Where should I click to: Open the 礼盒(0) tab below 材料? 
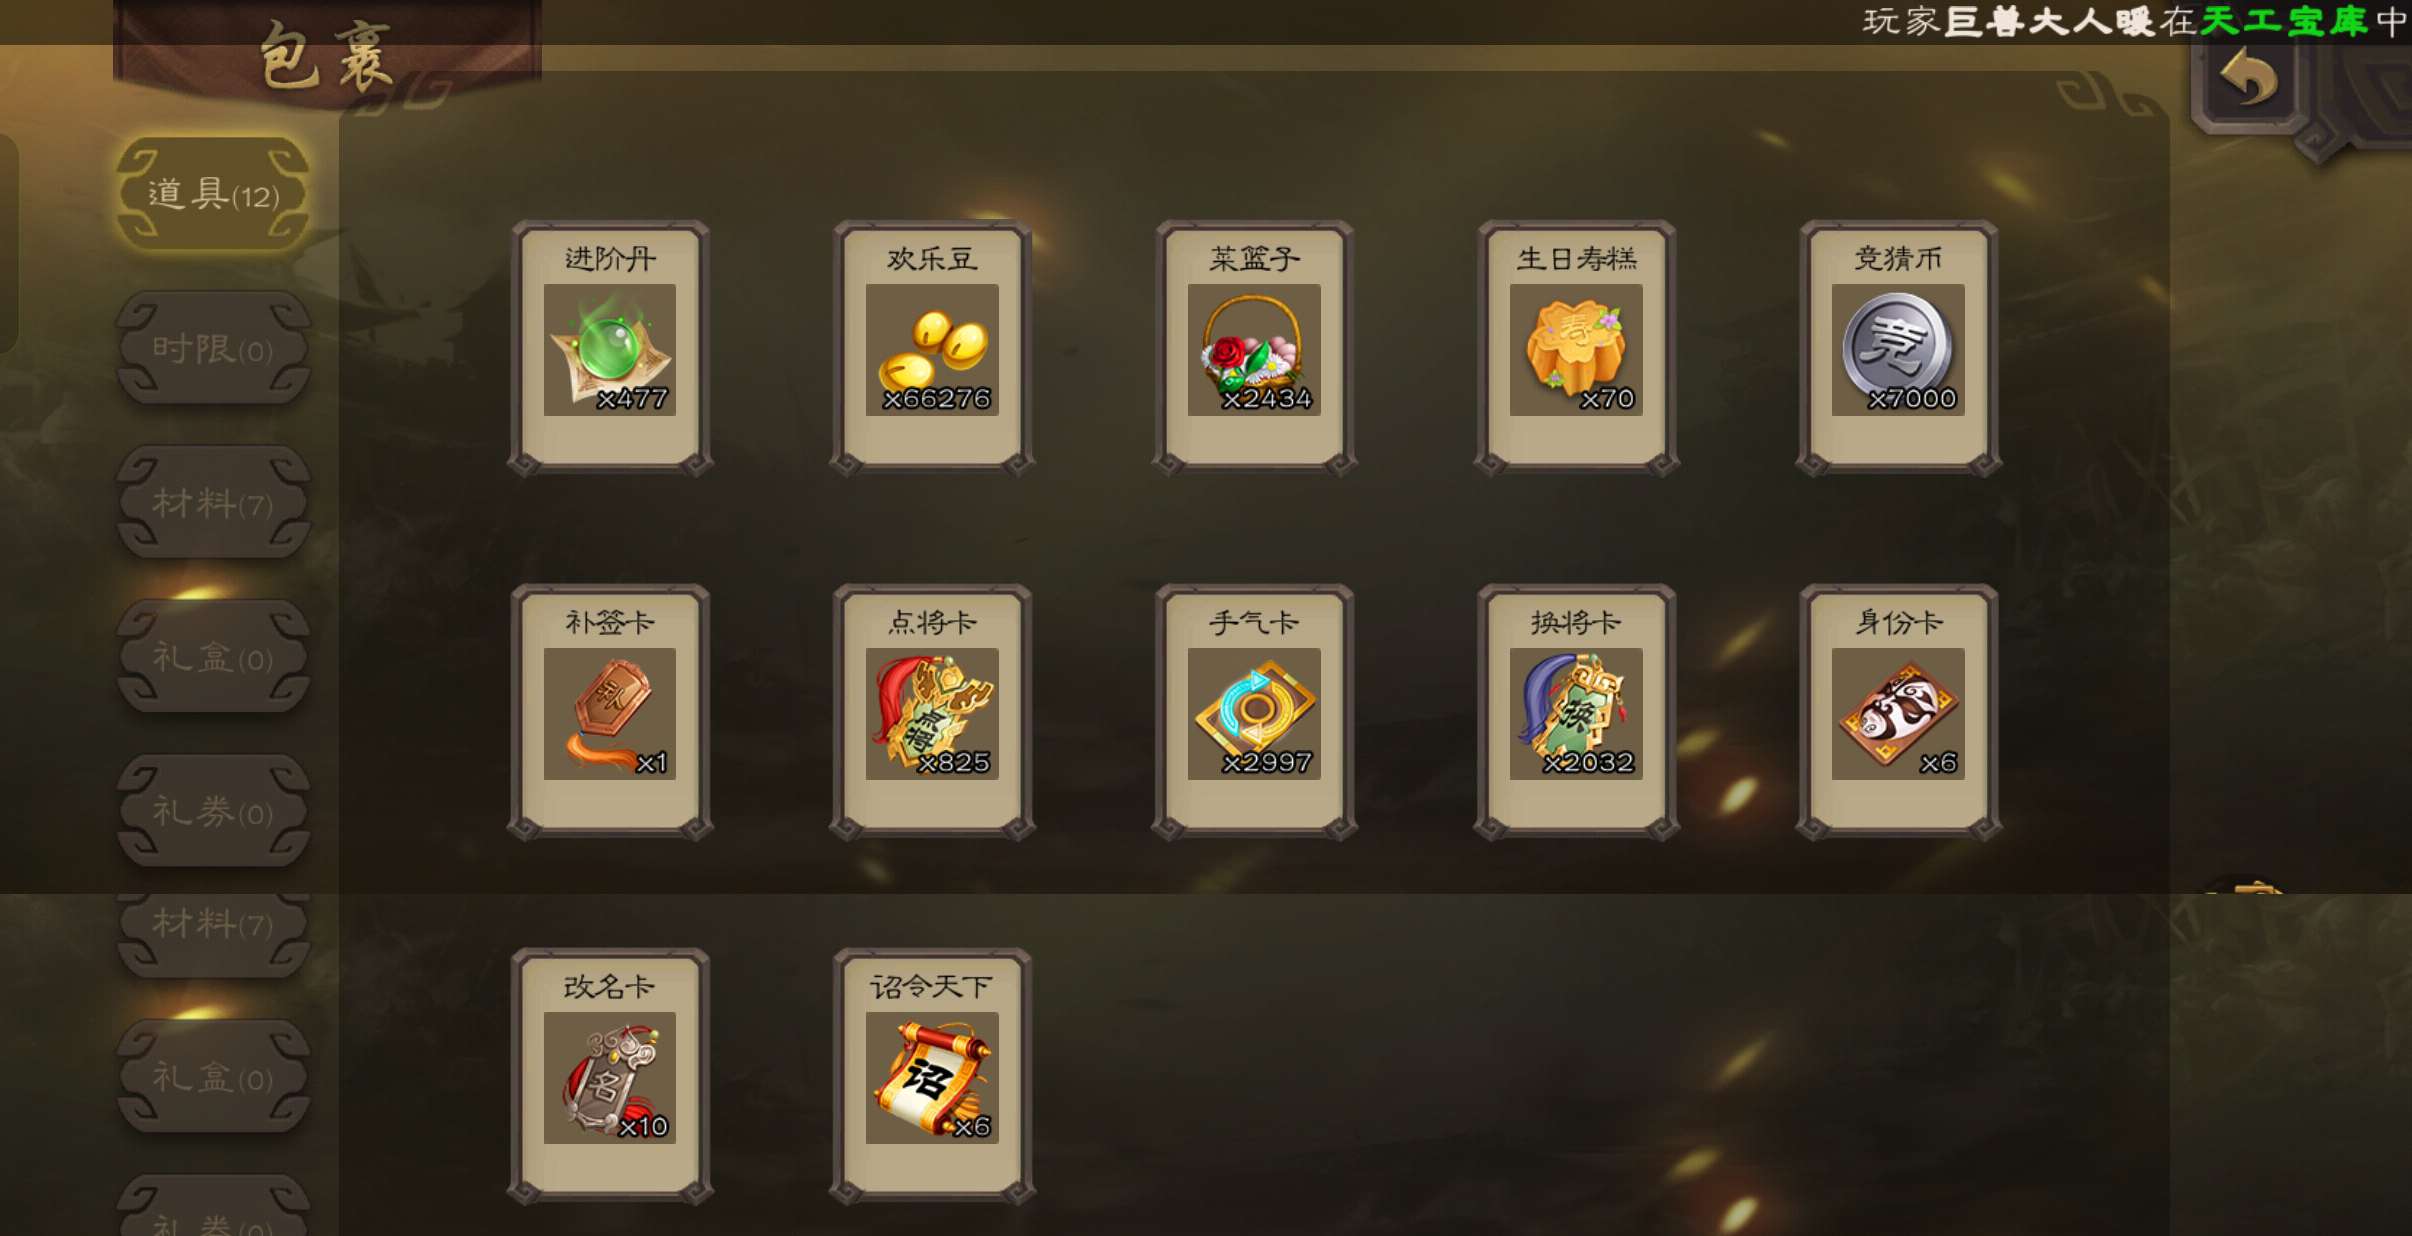point(213,656)
